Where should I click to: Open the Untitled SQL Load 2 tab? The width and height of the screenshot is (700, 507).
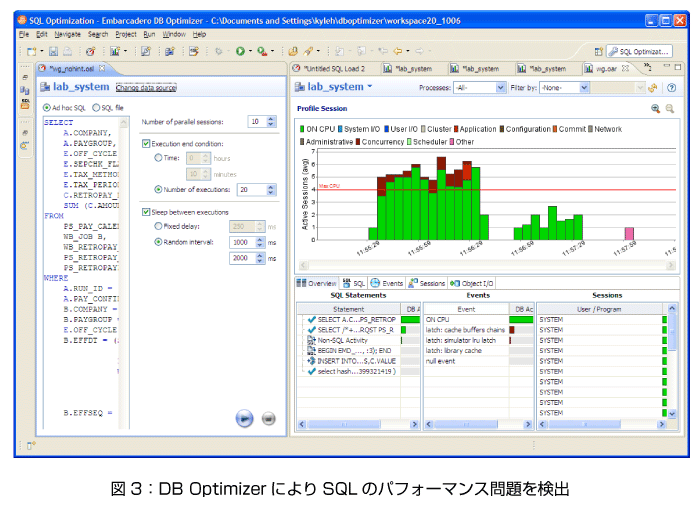pos(329,68)
